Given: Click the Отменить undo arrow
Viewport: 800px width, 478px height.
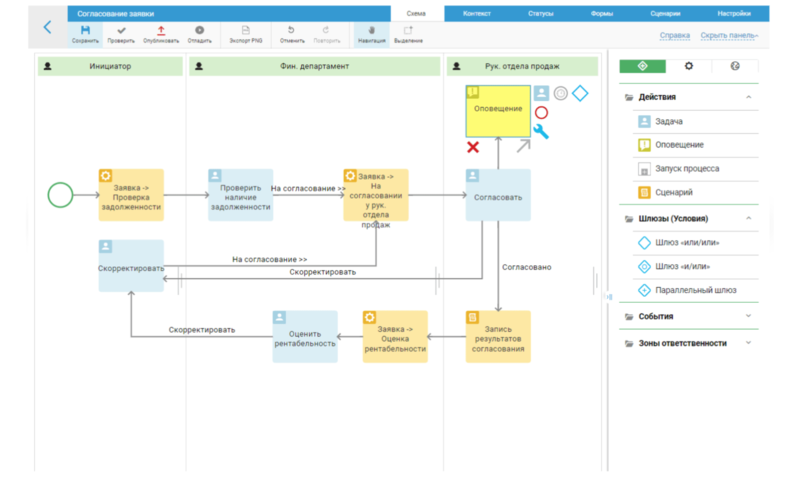Looking at the screenshot, I should 291,32.
